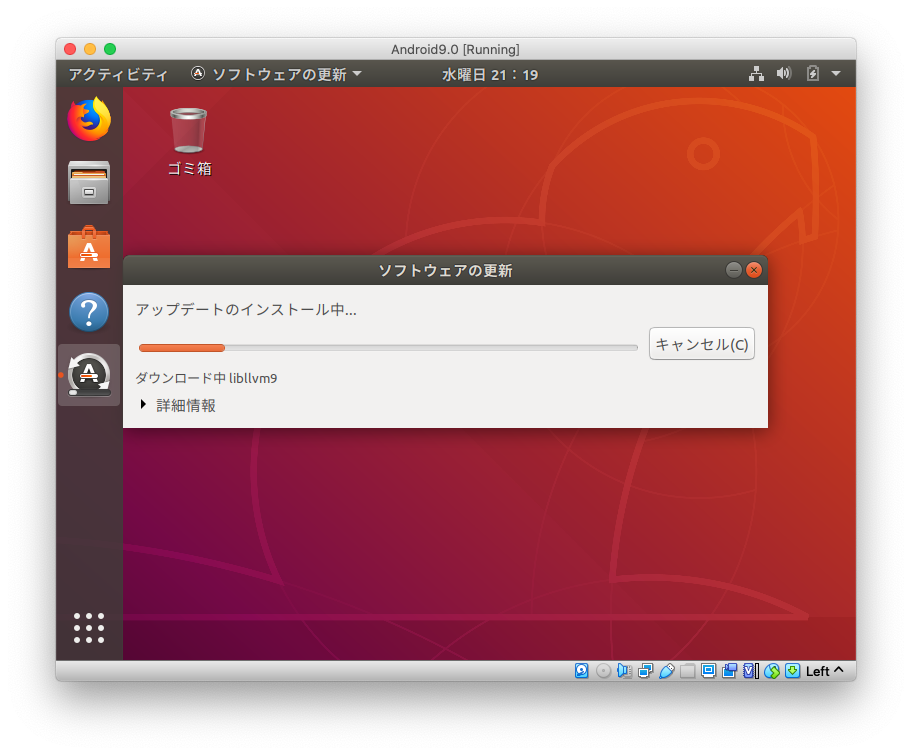Click the clock 水曜日 21:19
Screen dimensions: 912x755
(x=490, y=74)
